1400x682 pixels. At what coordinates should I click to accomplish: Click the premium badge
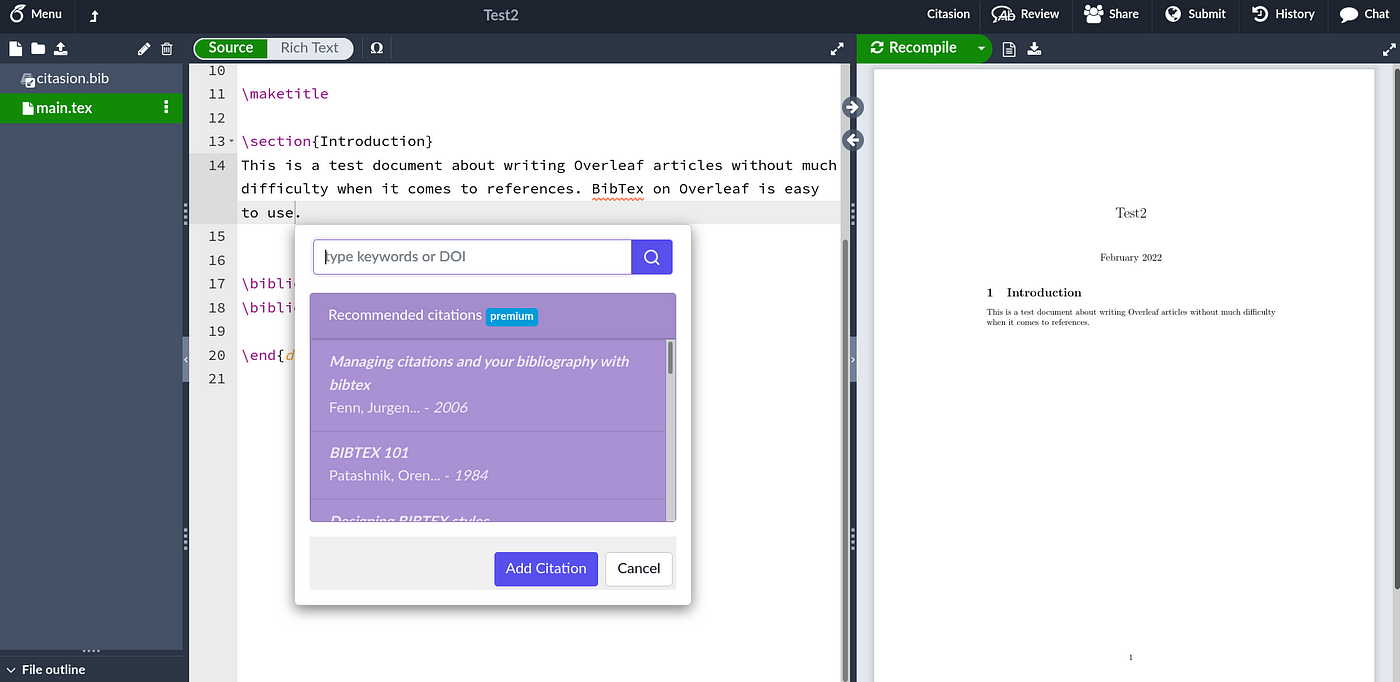click(512, 316)
